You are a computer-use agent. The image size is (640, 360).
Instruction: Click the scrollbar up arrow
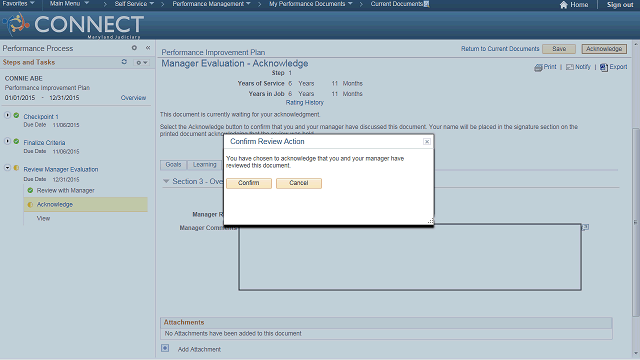[x=636, y=43]
